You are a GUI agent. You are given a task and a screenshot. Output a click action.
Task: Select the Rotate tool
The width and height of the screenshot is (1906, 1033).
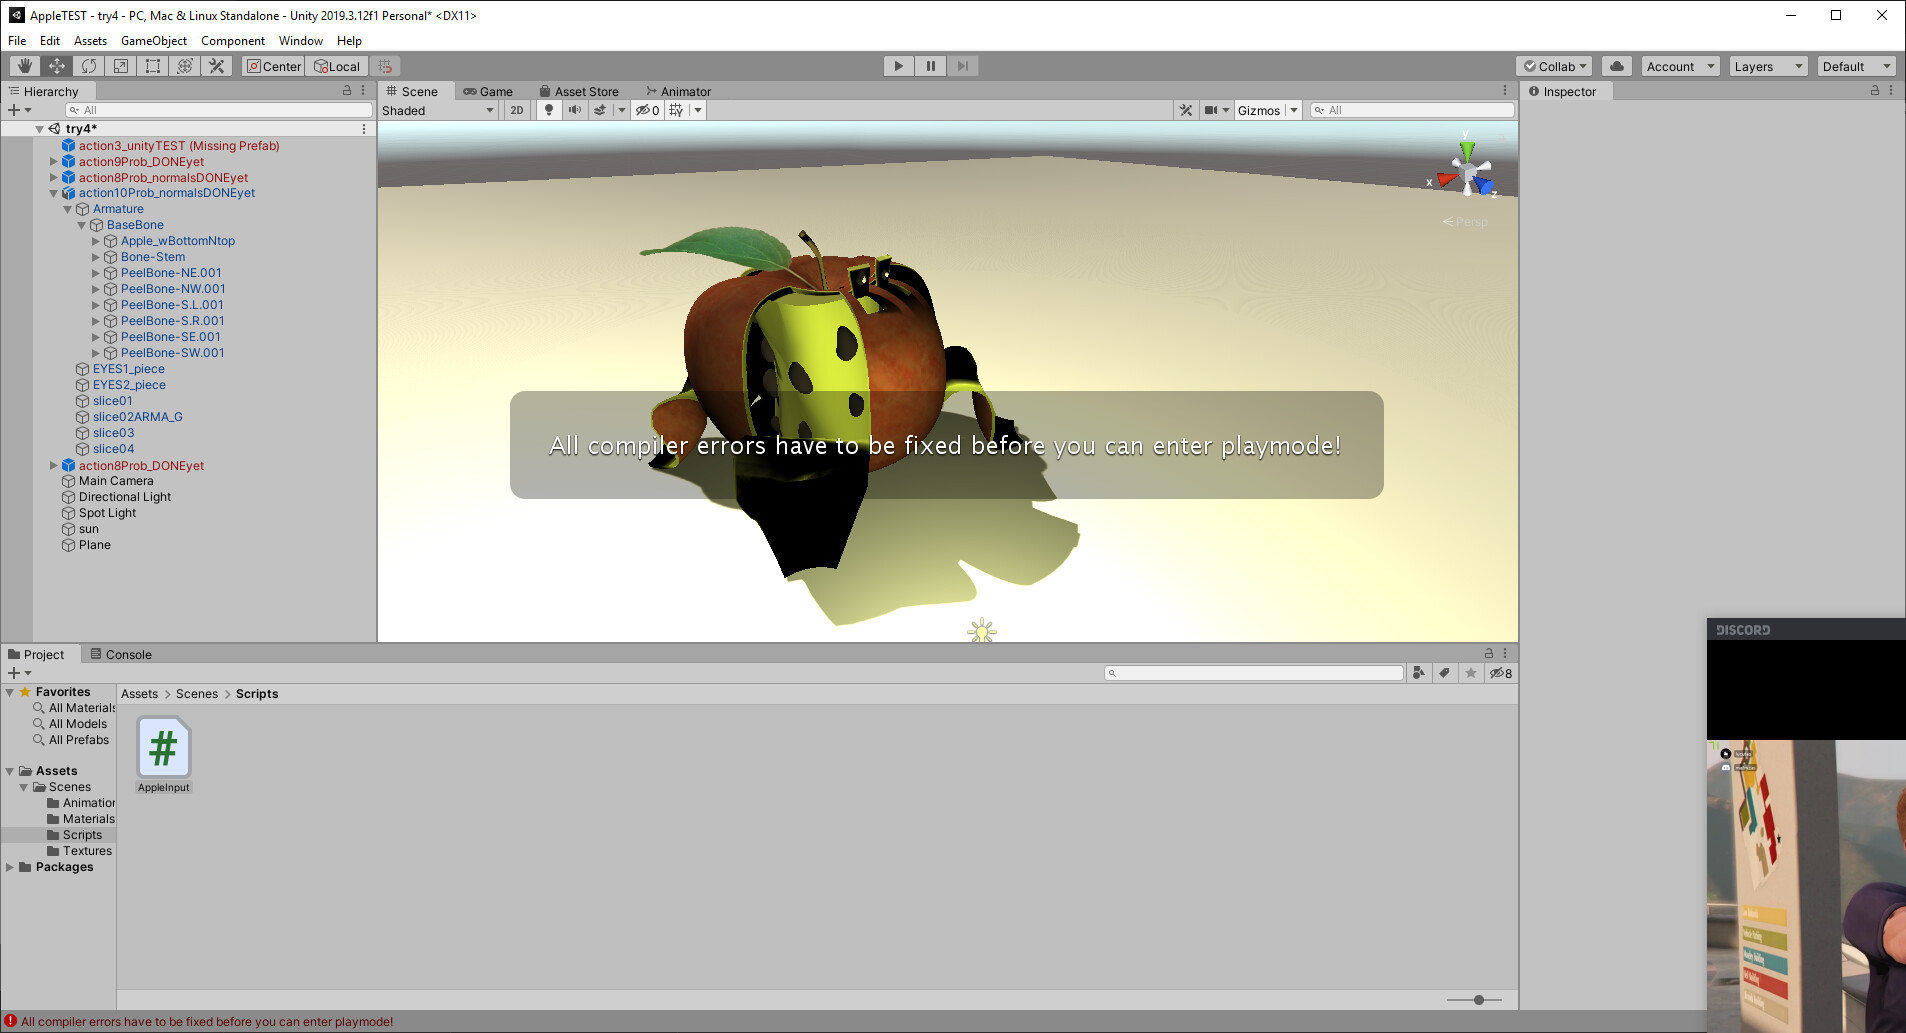pos(88,65)
